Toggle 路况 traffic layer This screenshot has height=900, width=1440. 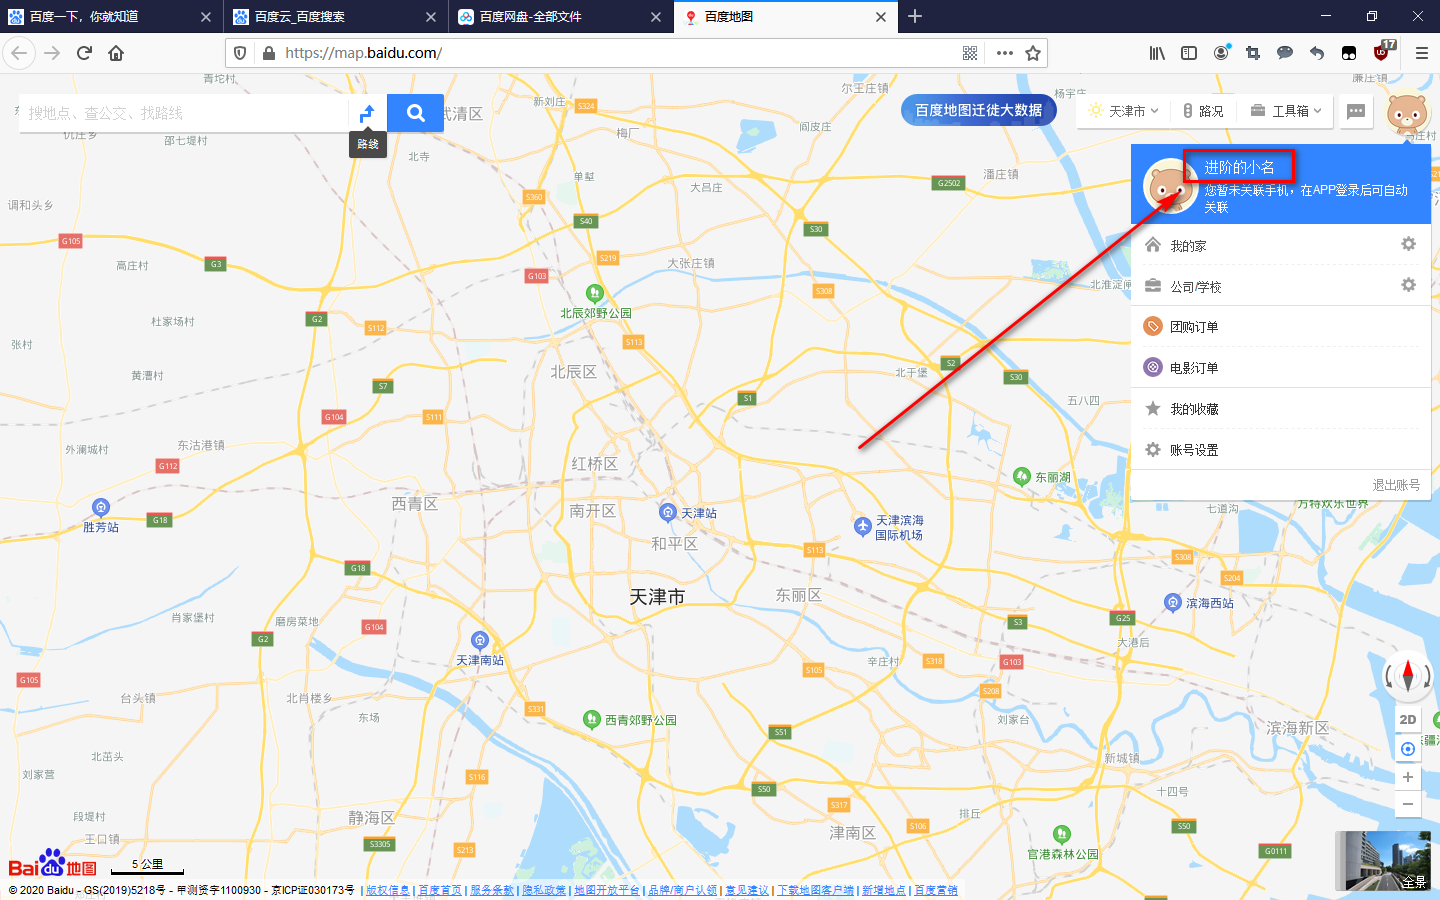1203,111
